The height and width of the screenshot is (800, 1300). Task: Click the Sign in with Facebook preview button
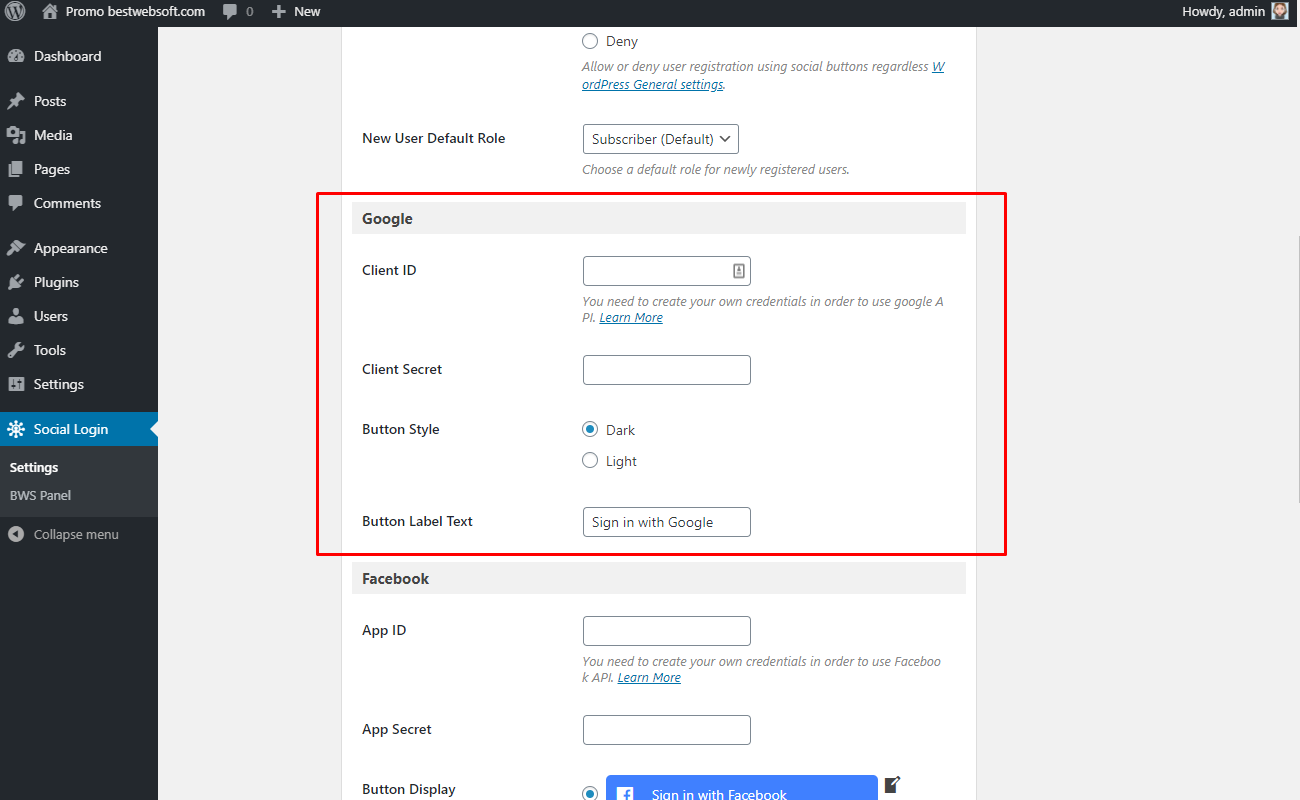742,788
